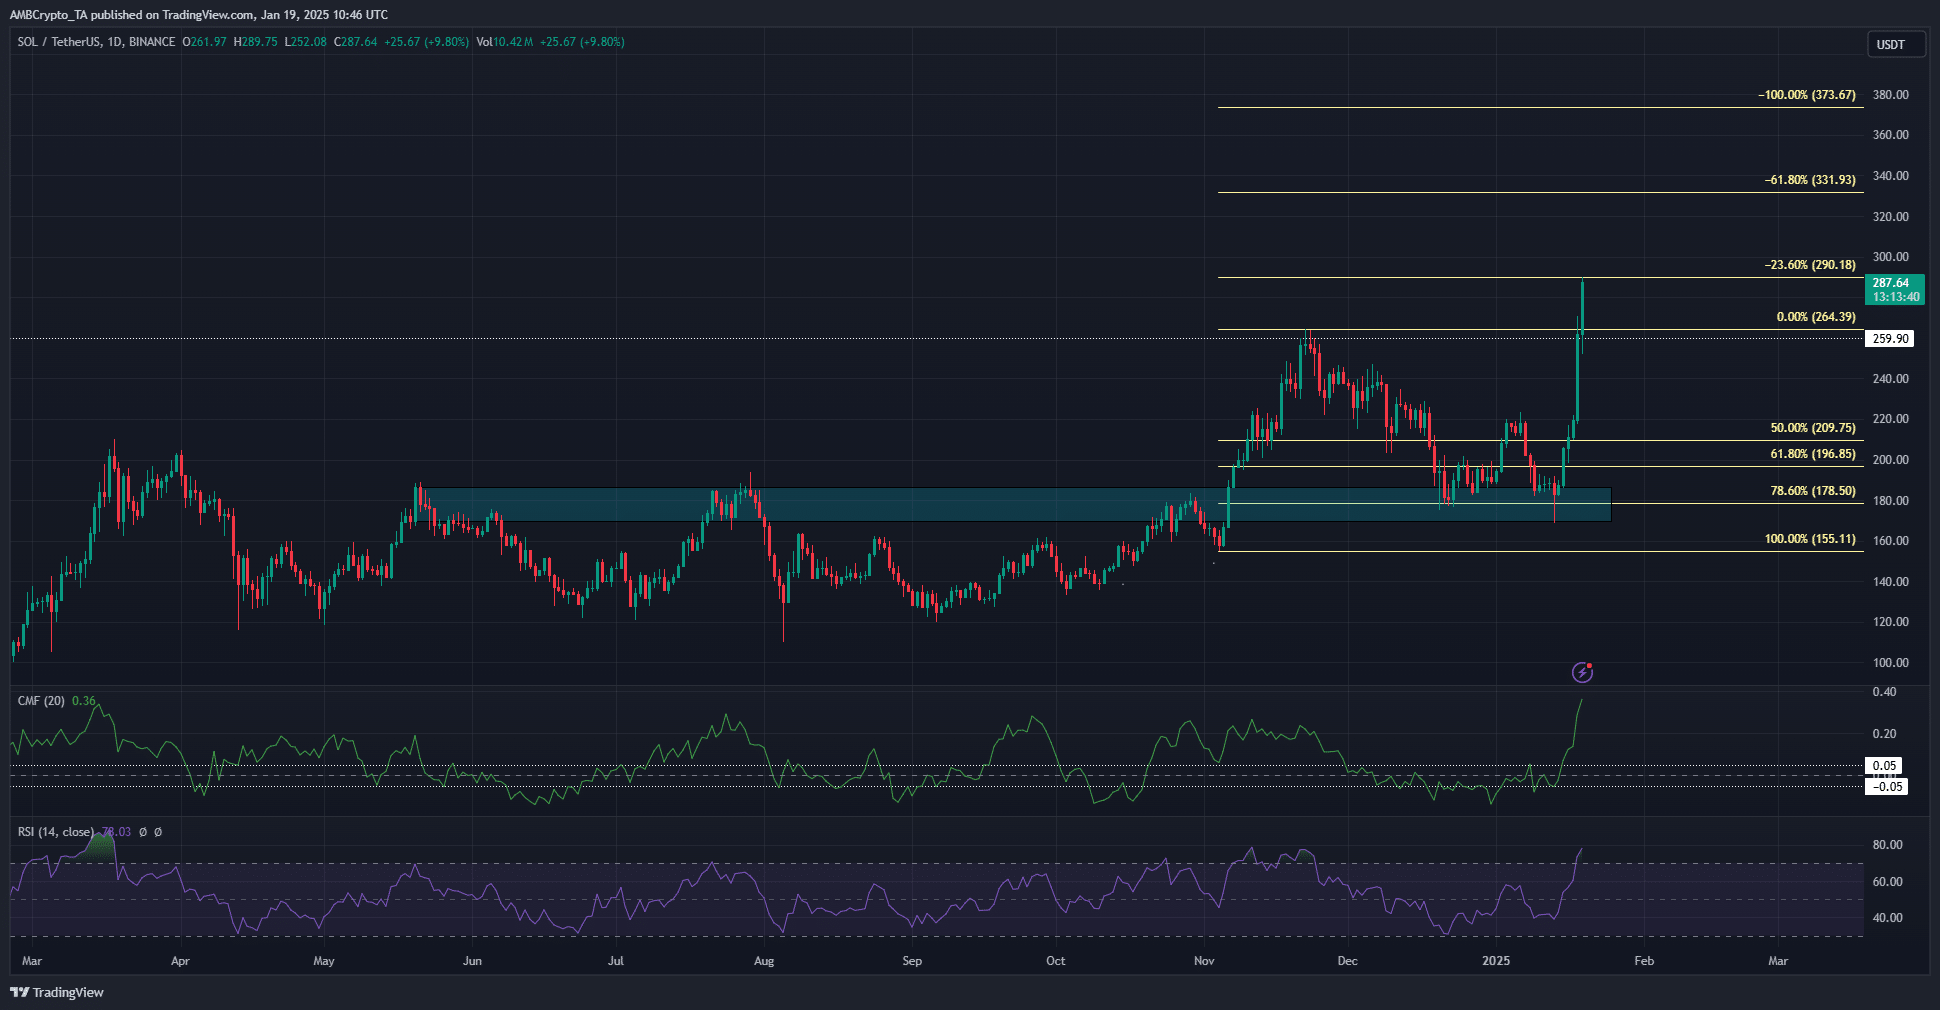Select the 61.80% (196.85) Fibonacci level label

[x=1812, y=454]
